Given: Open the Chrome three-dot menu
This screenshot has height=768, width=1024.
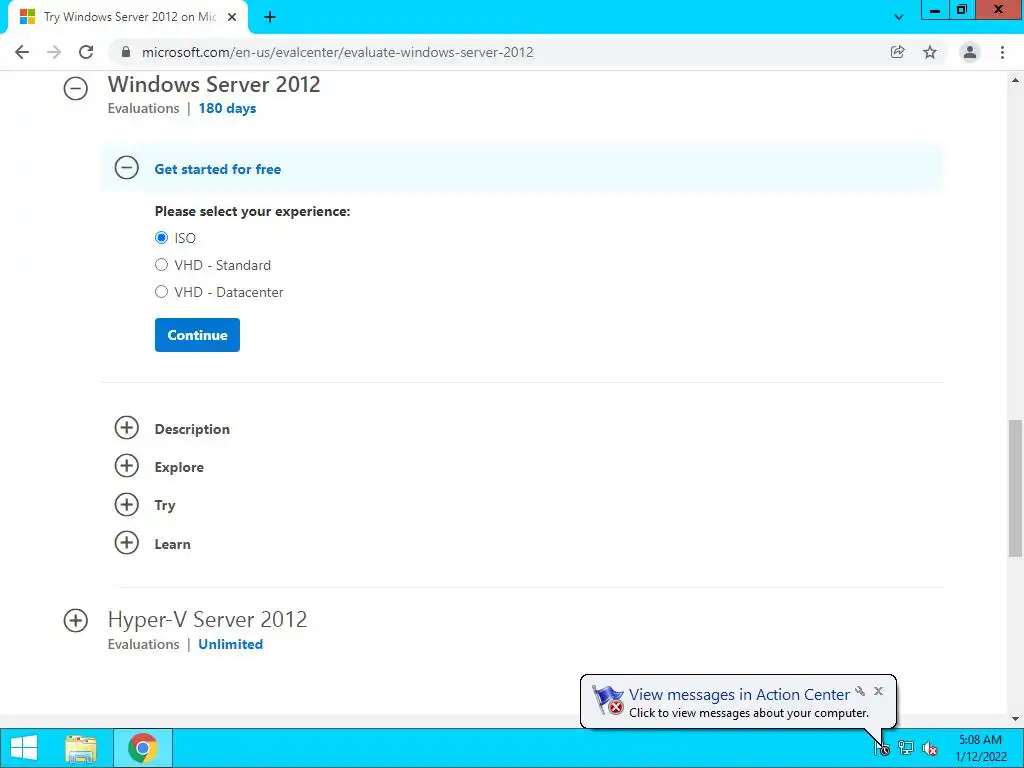Looking at the screenshot, I should 1002,52.
